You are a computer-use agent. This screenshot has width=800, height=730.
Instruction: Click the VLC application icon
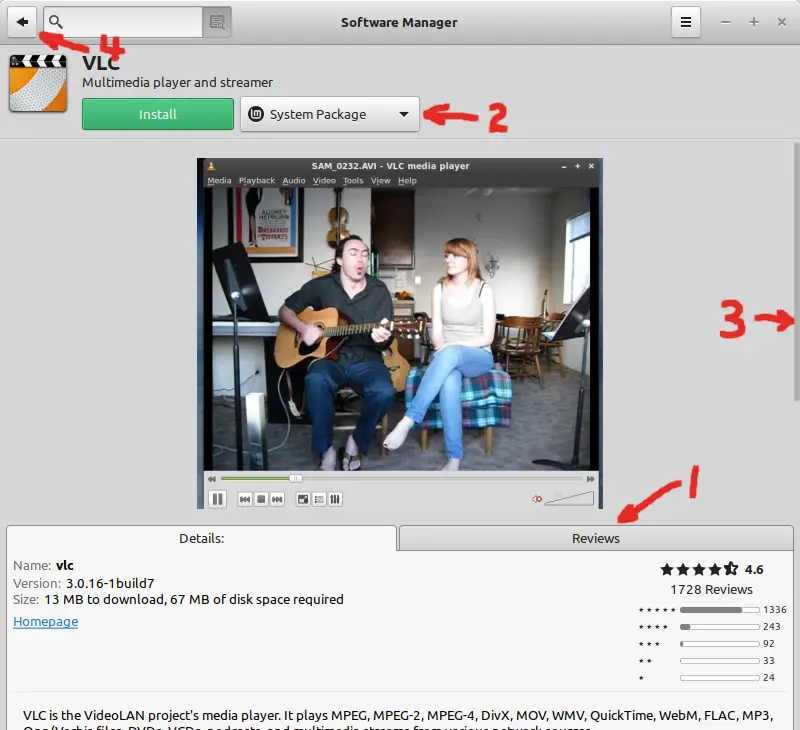[x=38, y=84]
